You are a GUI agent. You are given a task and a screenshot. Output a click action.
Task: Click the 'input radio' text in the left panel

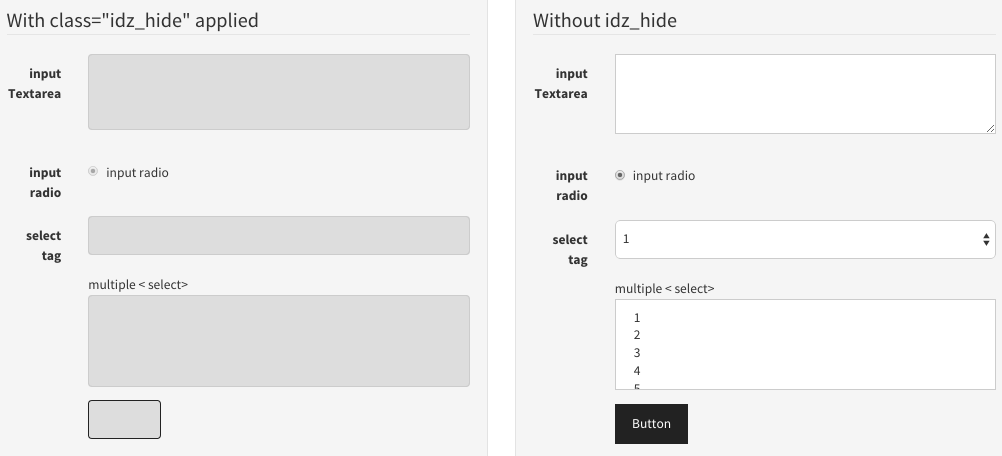tap(137, 173)
